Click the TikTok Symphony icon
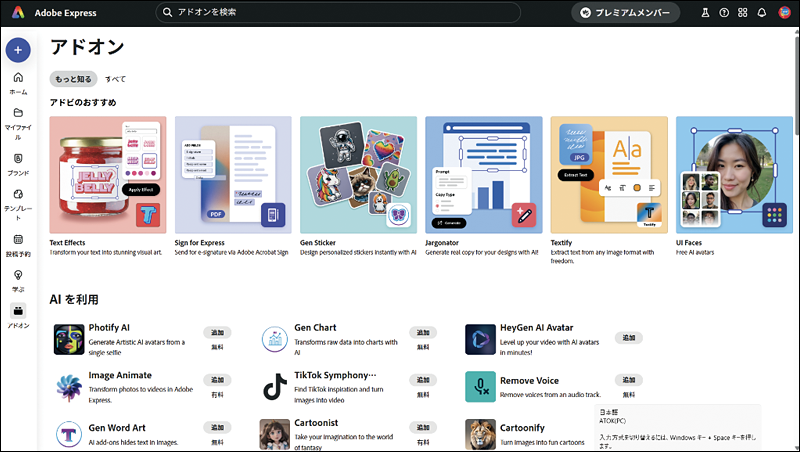This screenshot has width=800, height=452. (274, 387)
